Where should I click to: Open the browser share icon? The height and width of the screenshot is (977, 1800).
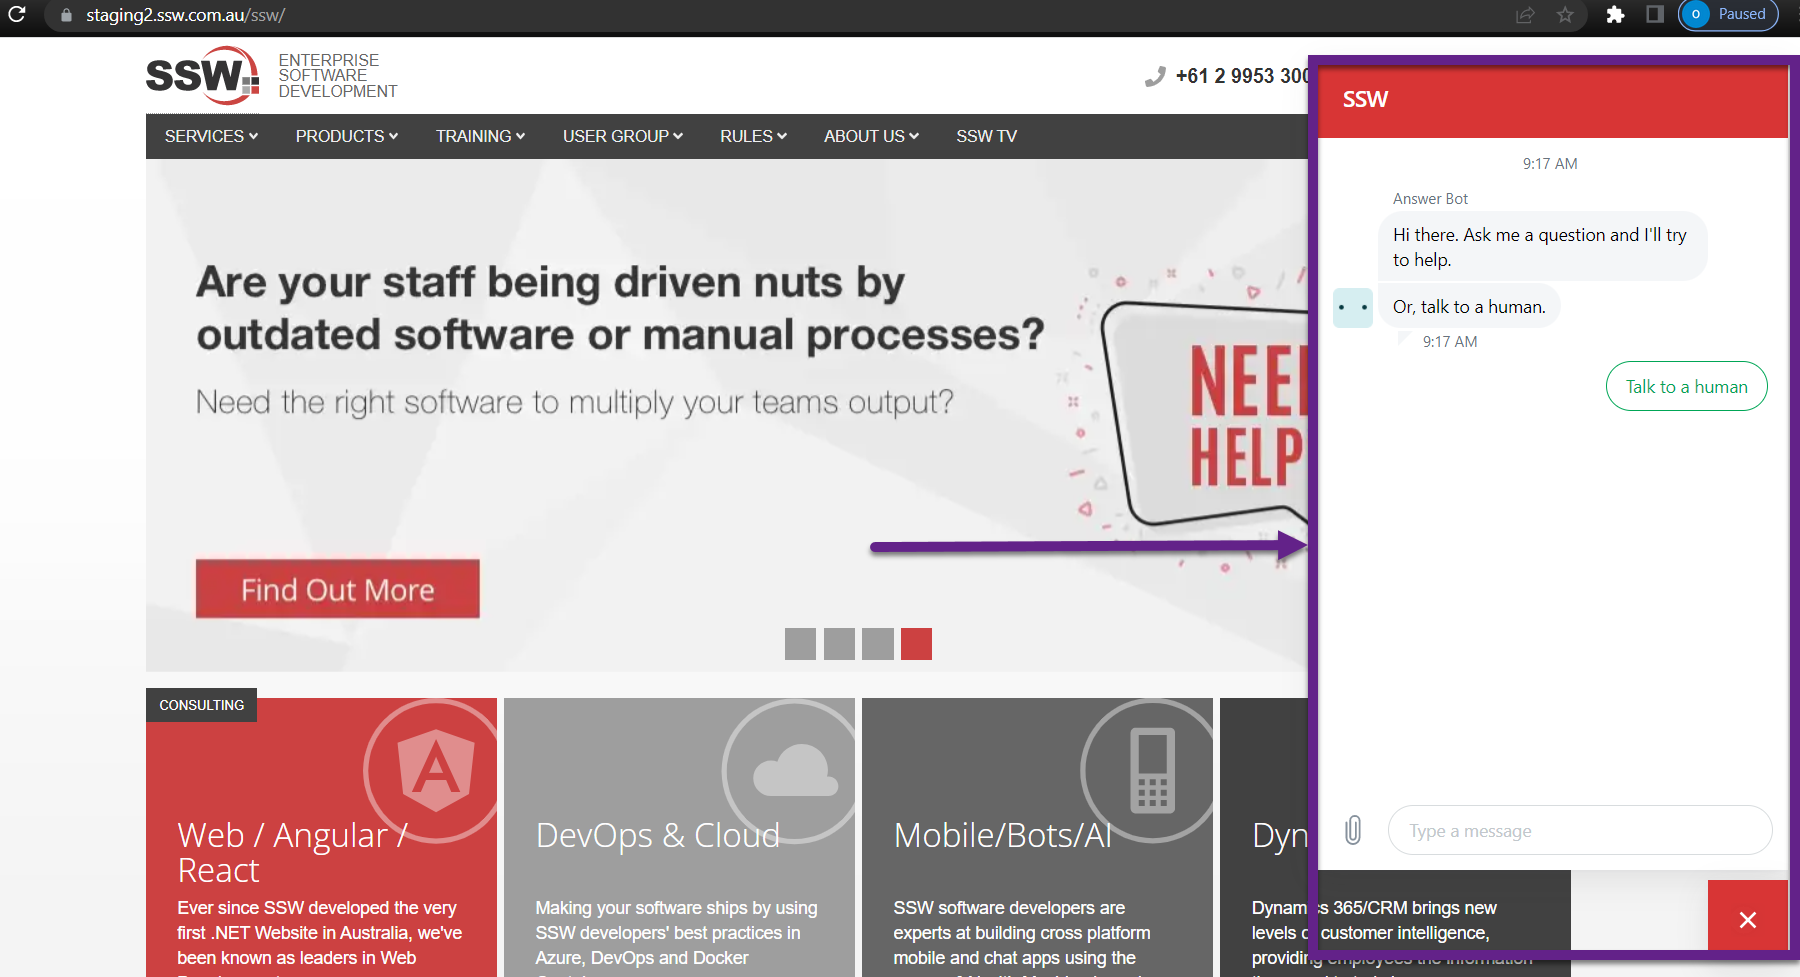point(1523,15)
